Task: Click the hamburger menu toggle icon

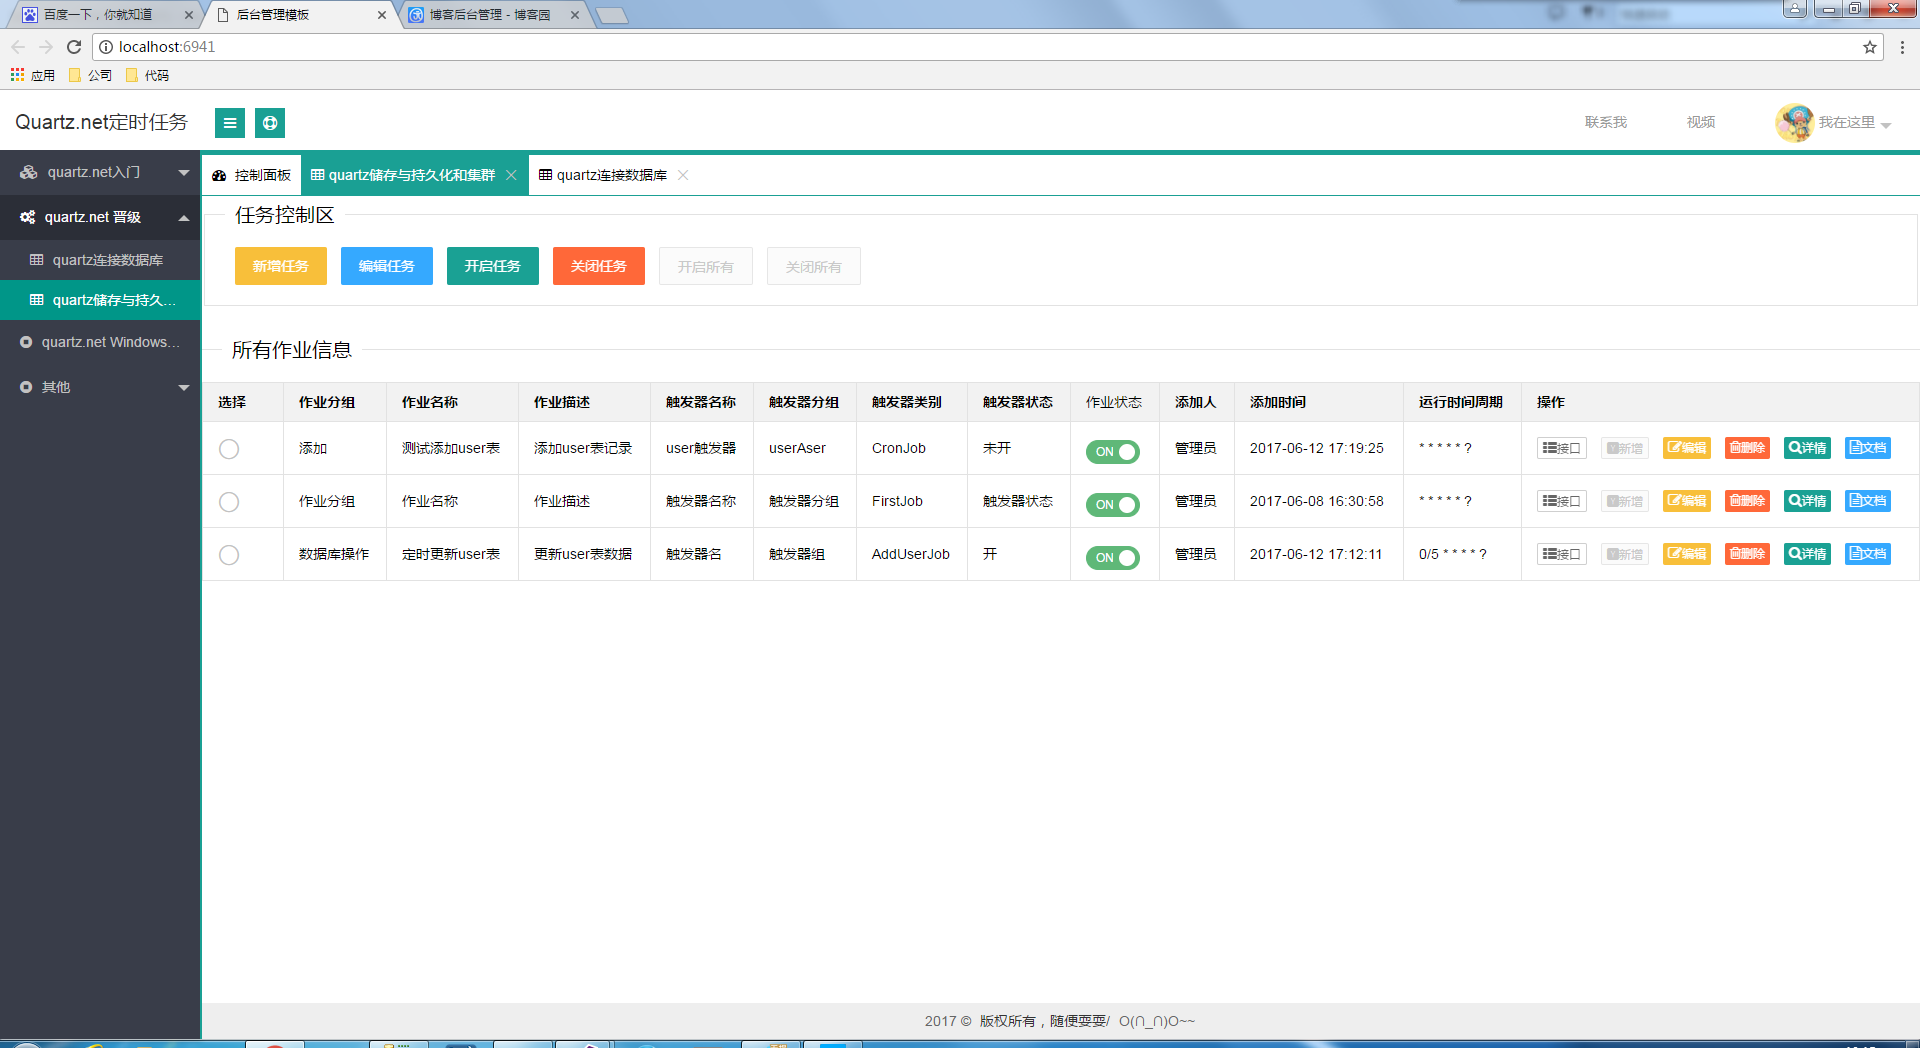Action: point(230,123)
